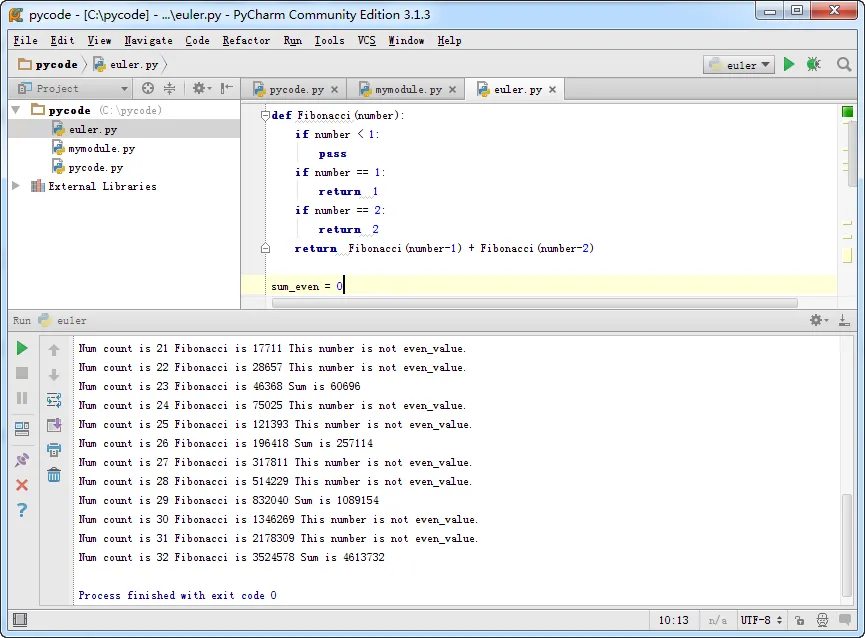Screen dimensions: 865x638
Task: Click line:column 10:13 indicator
Action: pos(673,620)
